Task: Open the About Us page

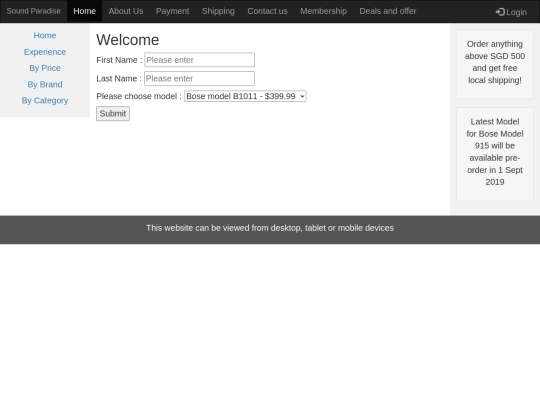Action: [126, 11]
